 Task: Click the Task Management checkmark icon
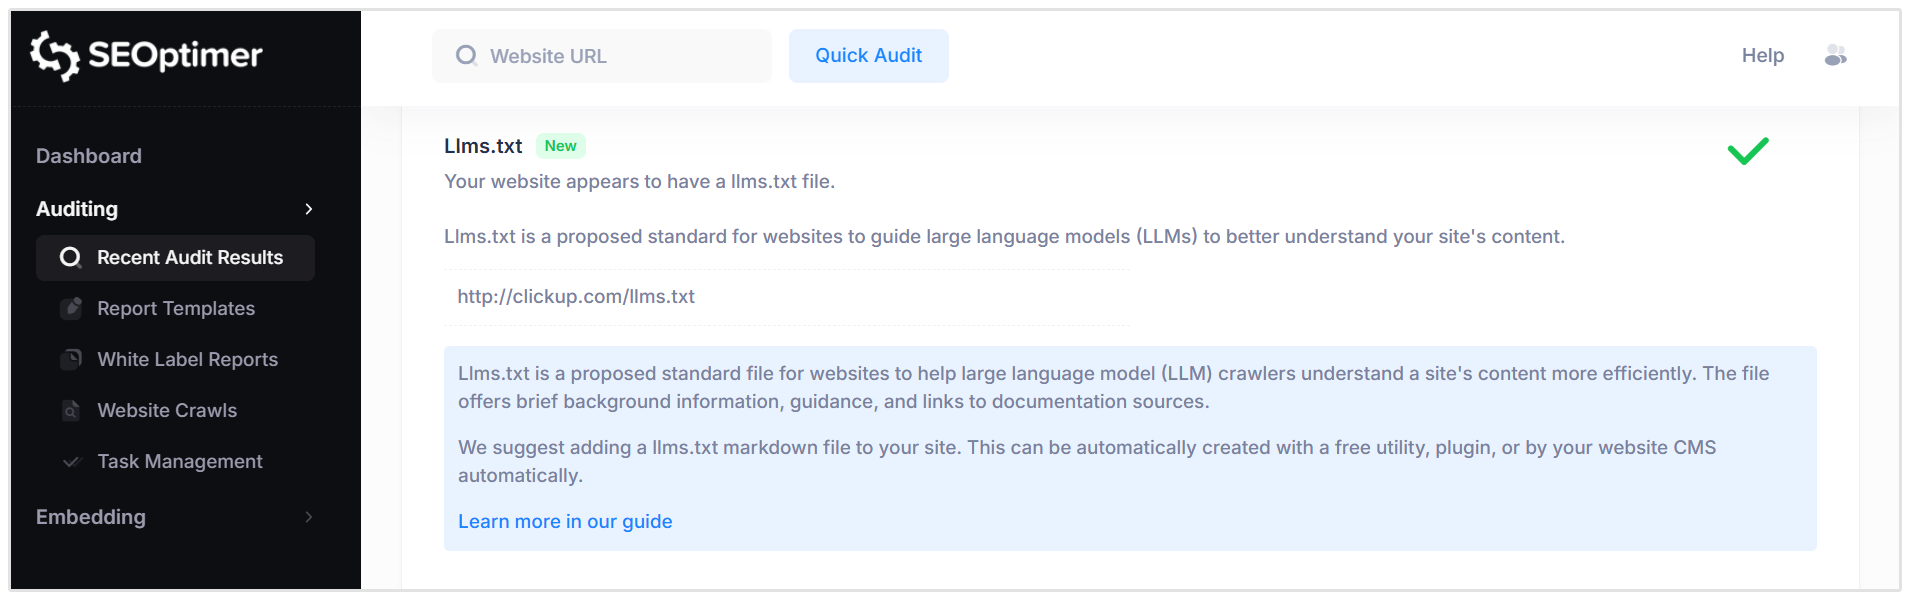click(x=70, y=461)
